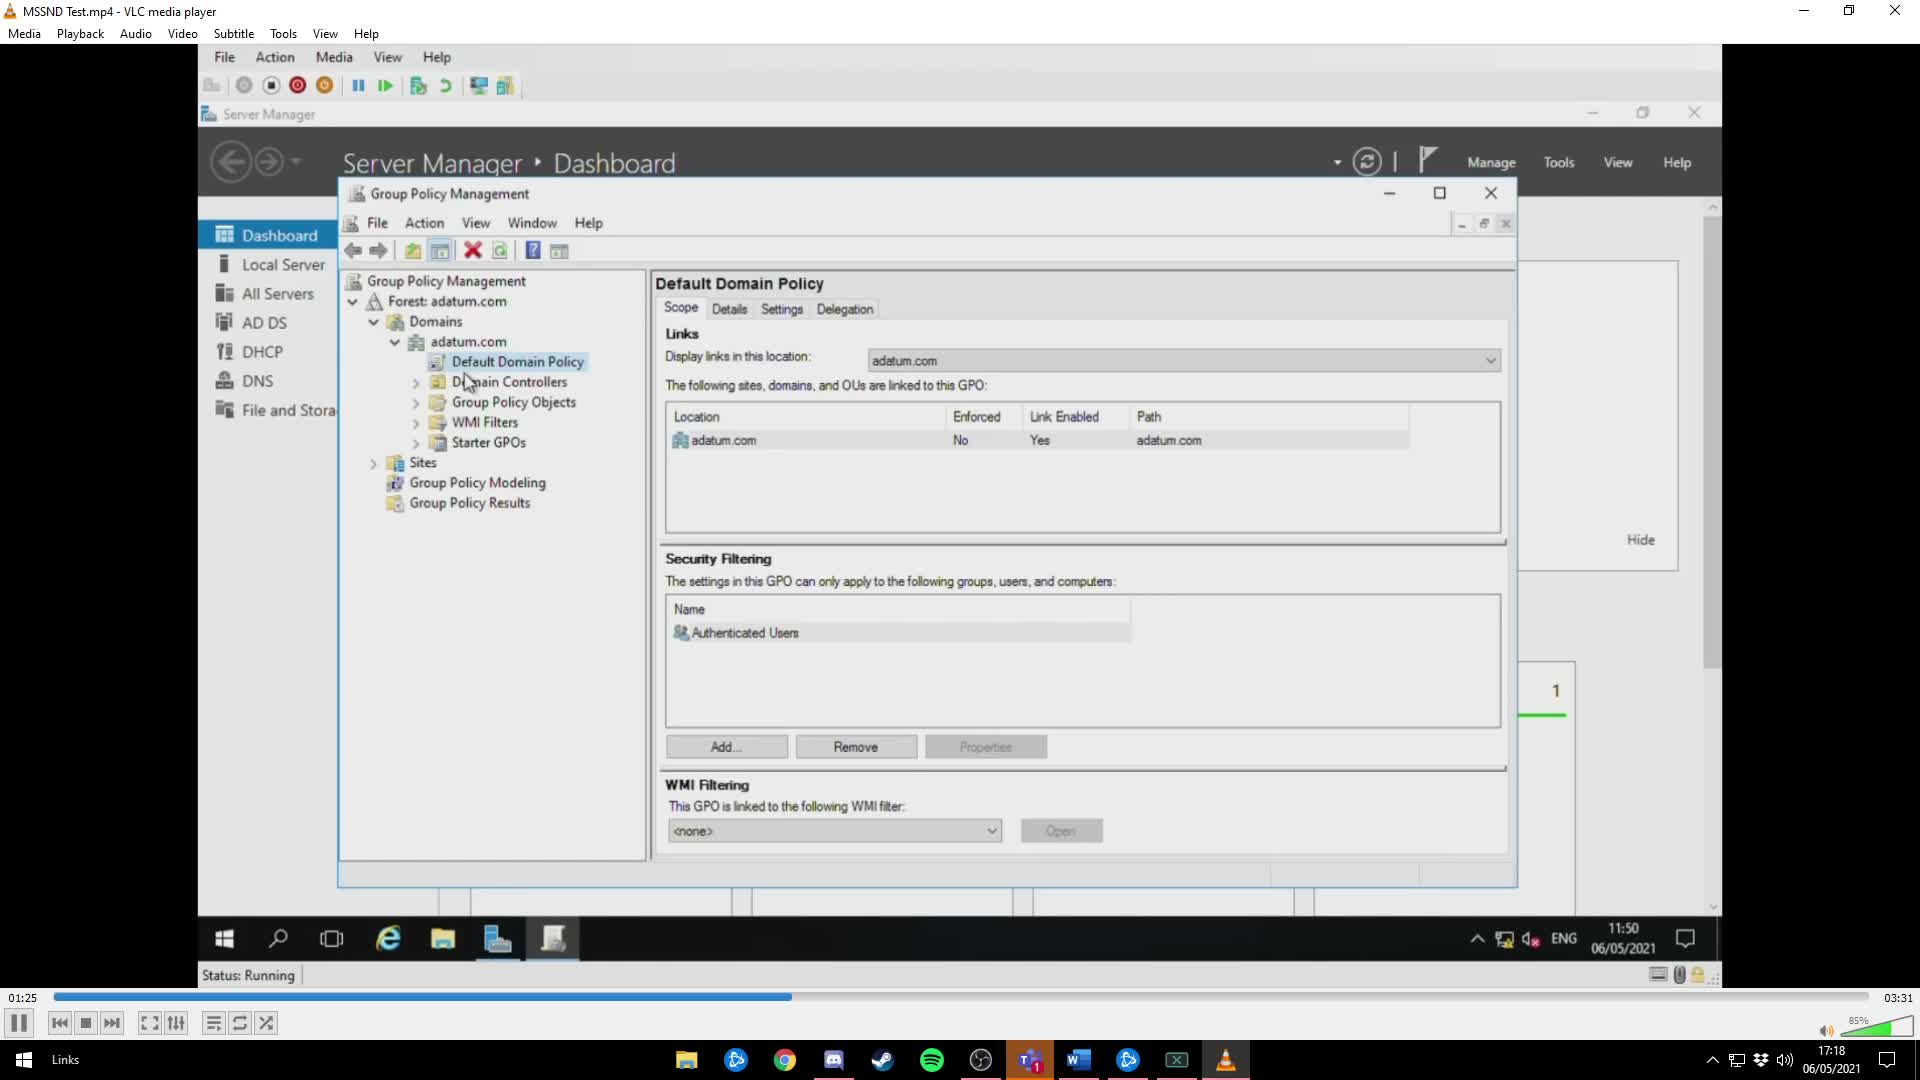Screen dimensions: 1920x1080
Task: Click Server Manager notifications flag icon
Action: tap(1428, 160)
